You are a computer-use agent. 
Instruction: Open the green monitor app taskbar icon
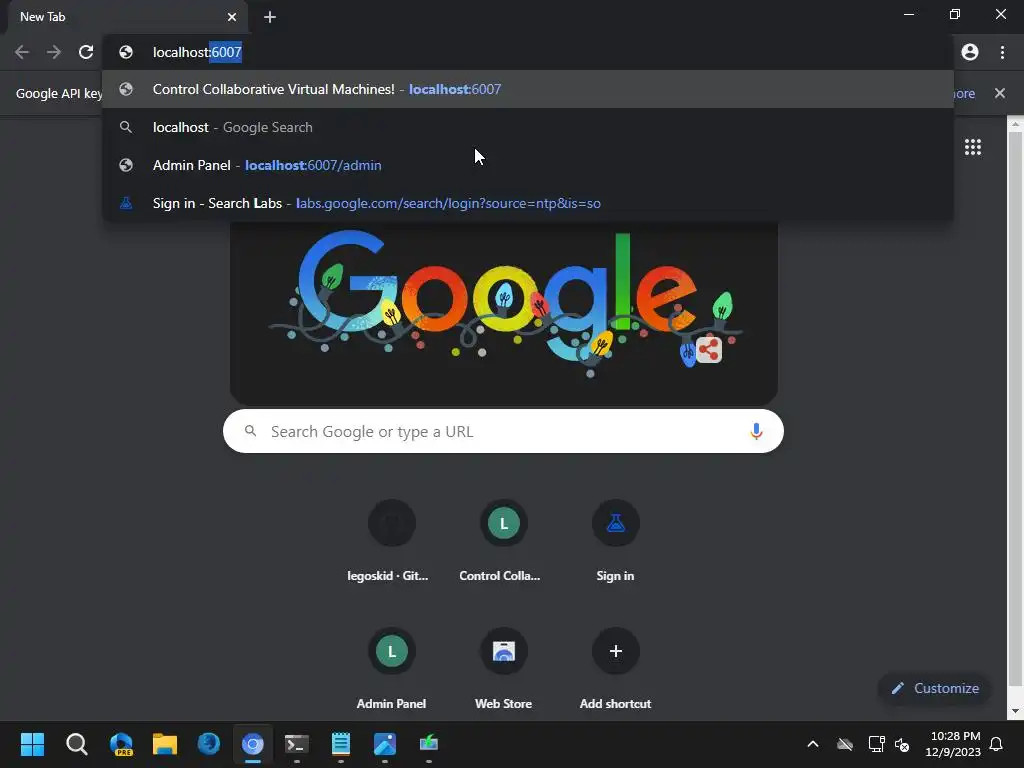click(x=428, y=744)
